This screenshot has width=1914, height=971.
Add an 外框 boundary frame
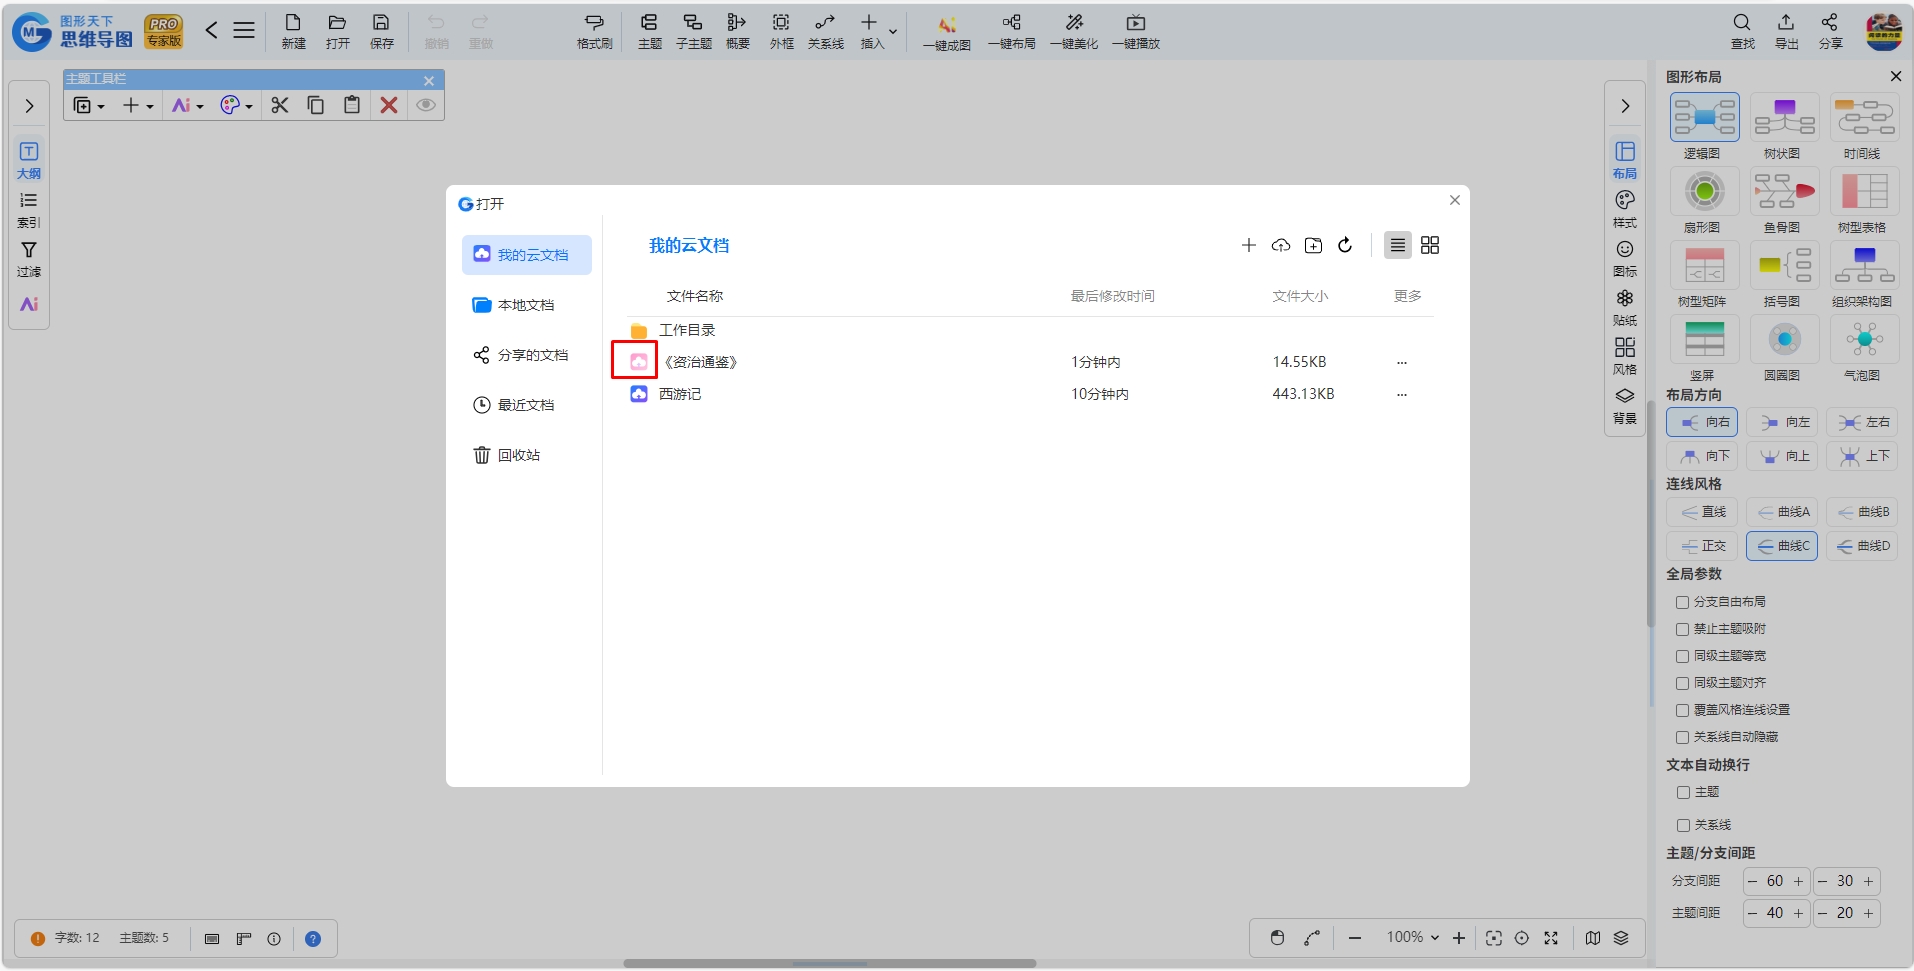[781, 31]
